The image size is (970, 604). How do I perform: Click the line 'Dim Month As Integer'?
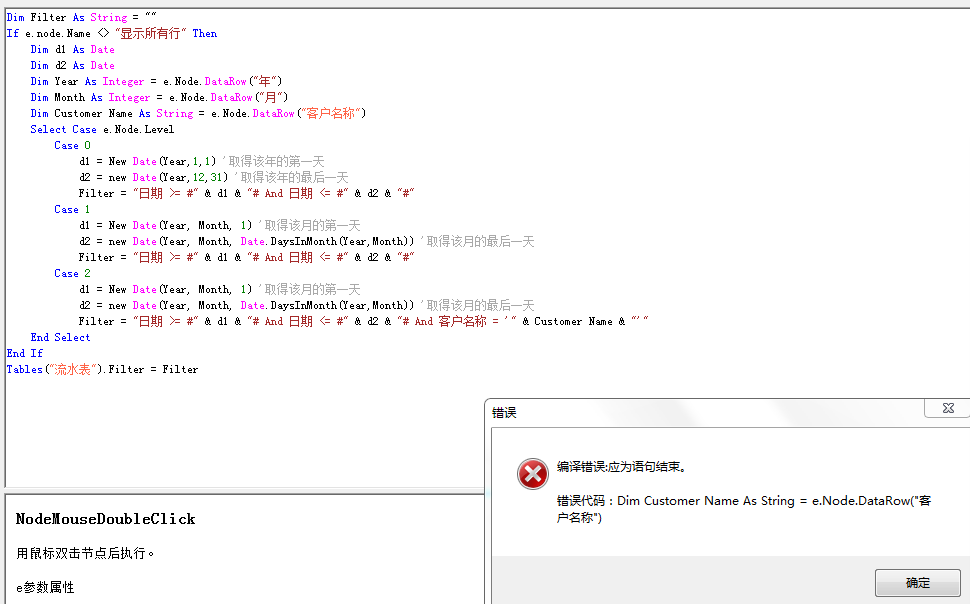click(x=160, y=97)
